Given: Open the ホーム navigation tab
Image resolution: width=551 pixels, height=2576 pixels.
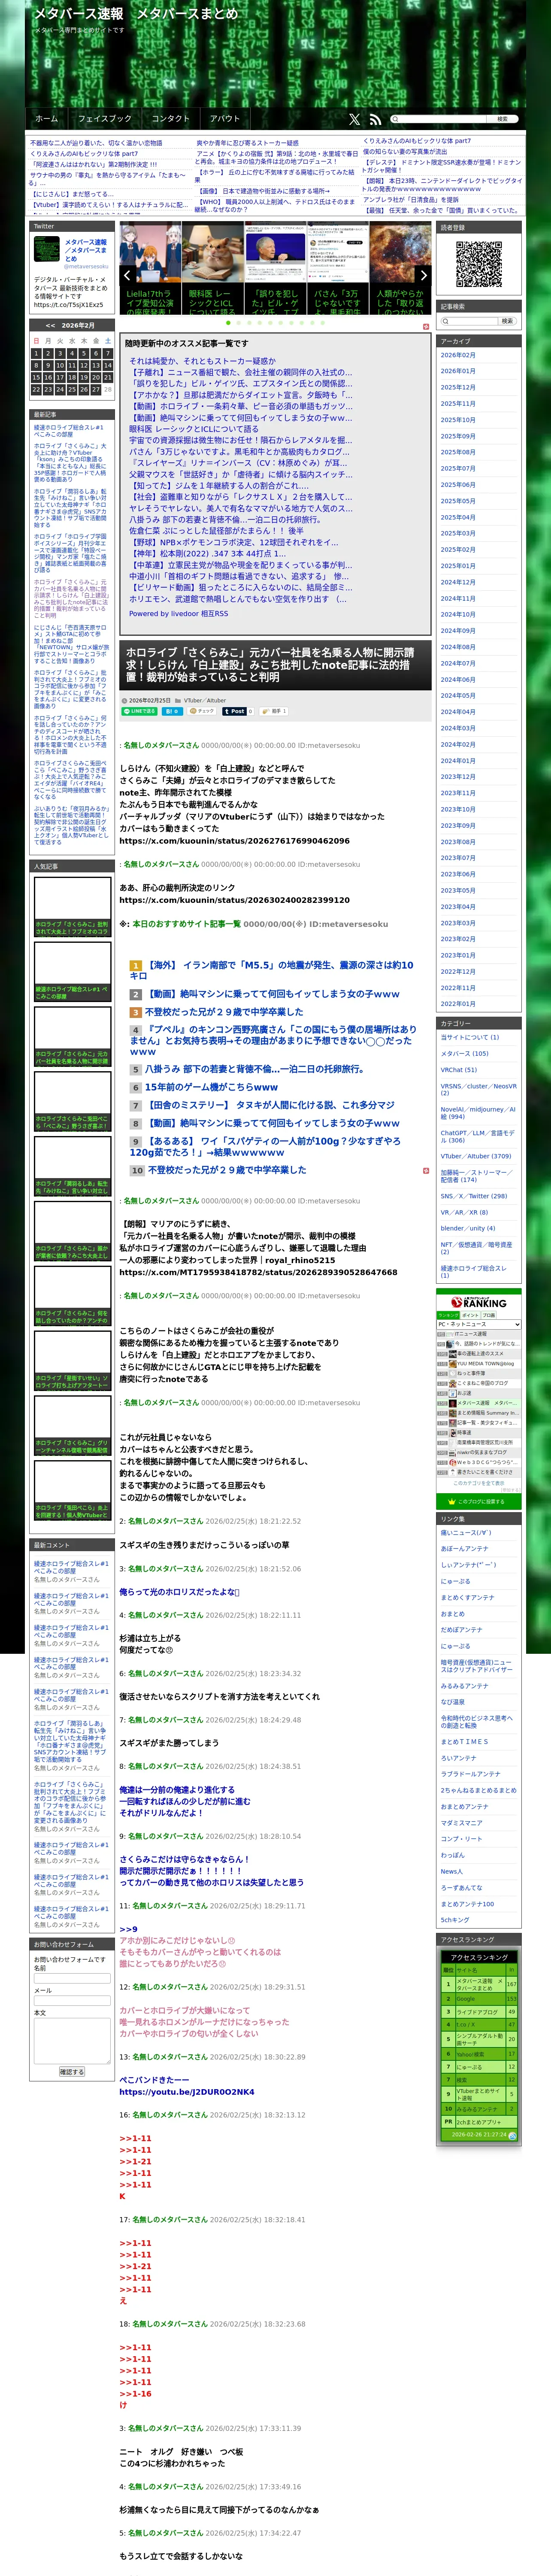Looking at the screenshot, I should click(x=47, y=119).
